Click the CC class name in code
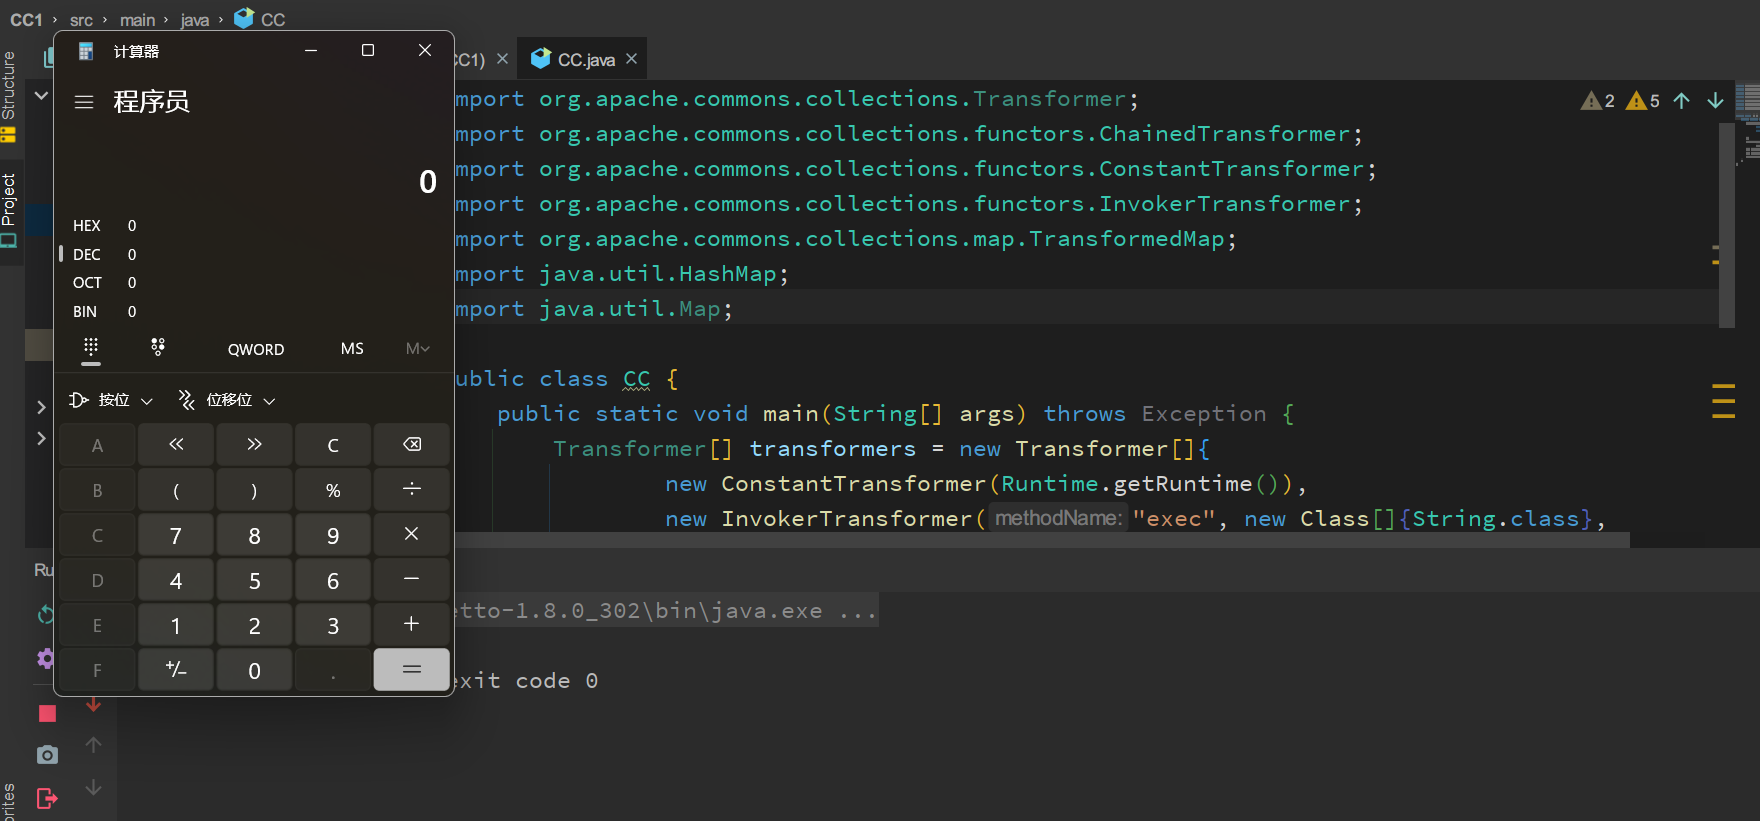 click(x=636, y=379)
